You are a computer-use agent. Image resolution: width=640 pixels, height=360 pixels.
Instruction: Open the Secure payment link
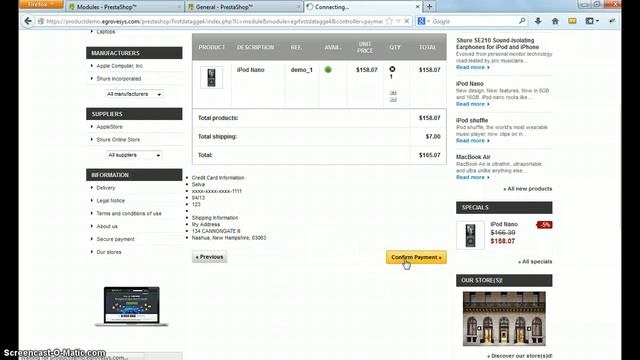[116, 239]
